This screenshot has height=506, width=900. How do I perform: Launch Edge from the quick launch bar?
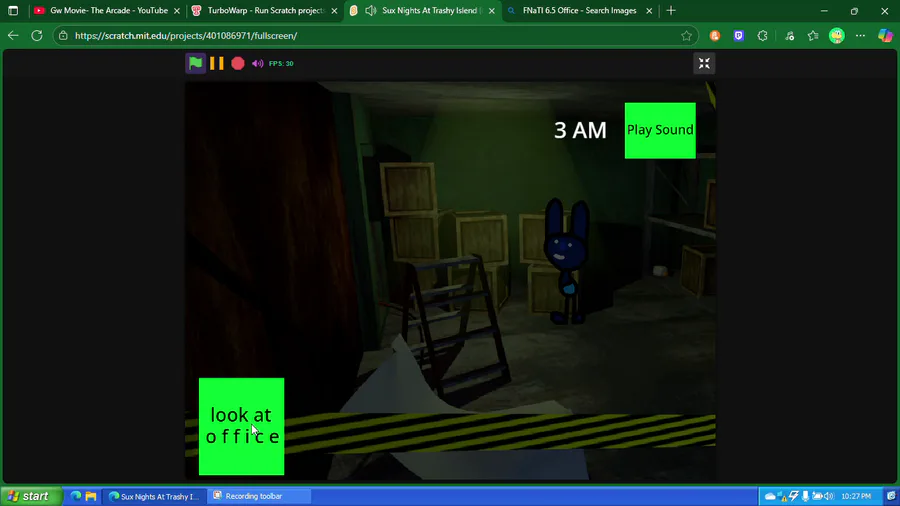click(x=76, y=496)
